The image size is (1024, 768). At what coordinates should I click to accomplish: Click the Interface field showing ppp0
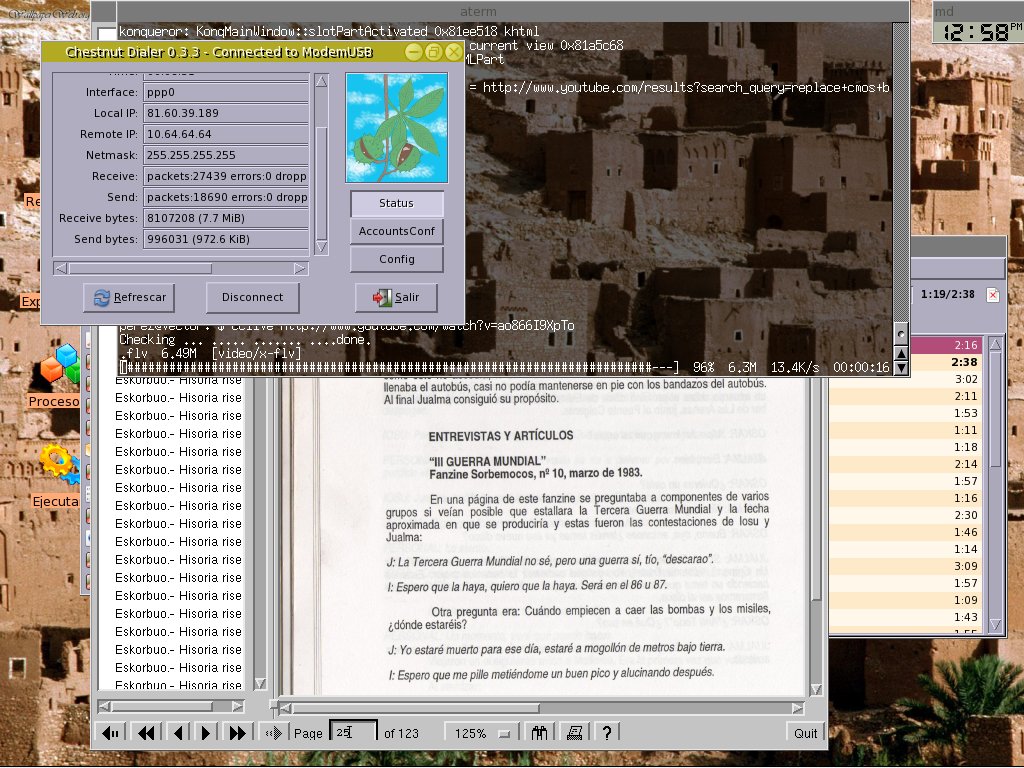tap(226, 92)
